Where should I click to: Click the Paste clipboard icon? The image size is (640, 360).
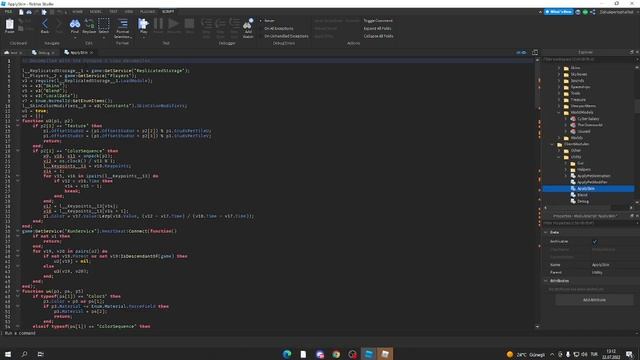9,25
